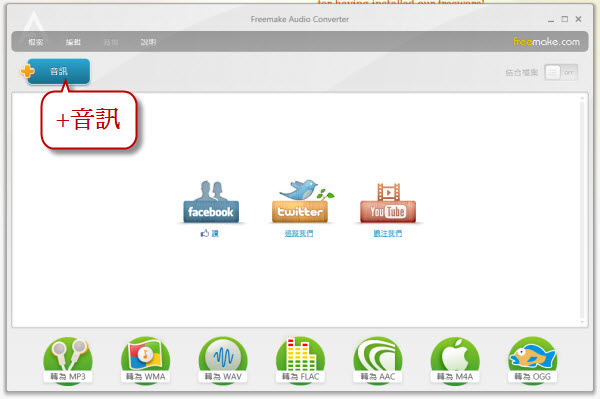Choose the 轉為 WMA convert icon

[x=145, y=360]
